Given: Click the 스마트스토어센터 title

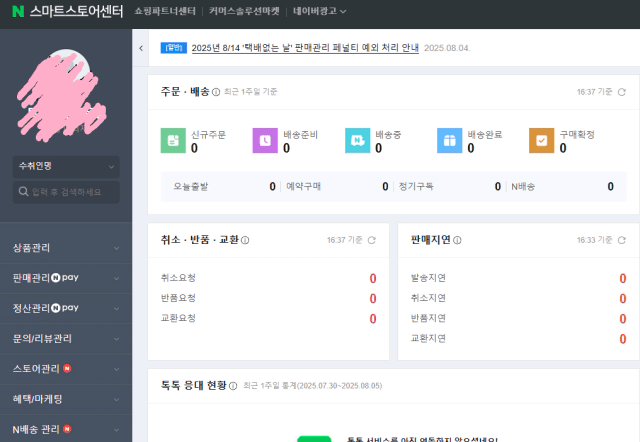Looking at the screenshot, I should 76,11.
